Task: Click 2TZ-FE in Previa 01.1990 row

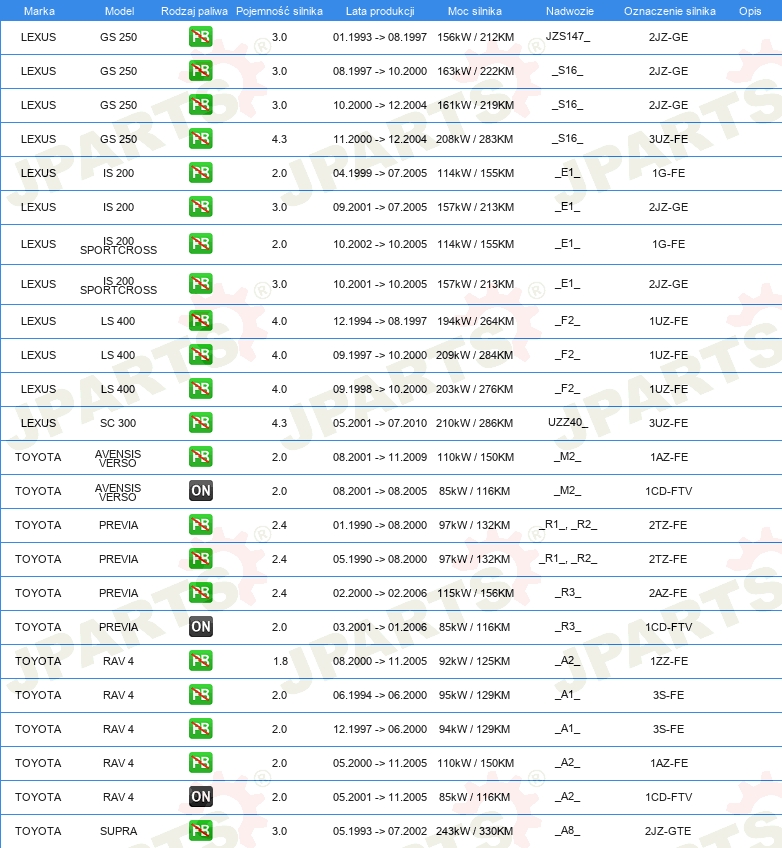Action: [668, 525]
